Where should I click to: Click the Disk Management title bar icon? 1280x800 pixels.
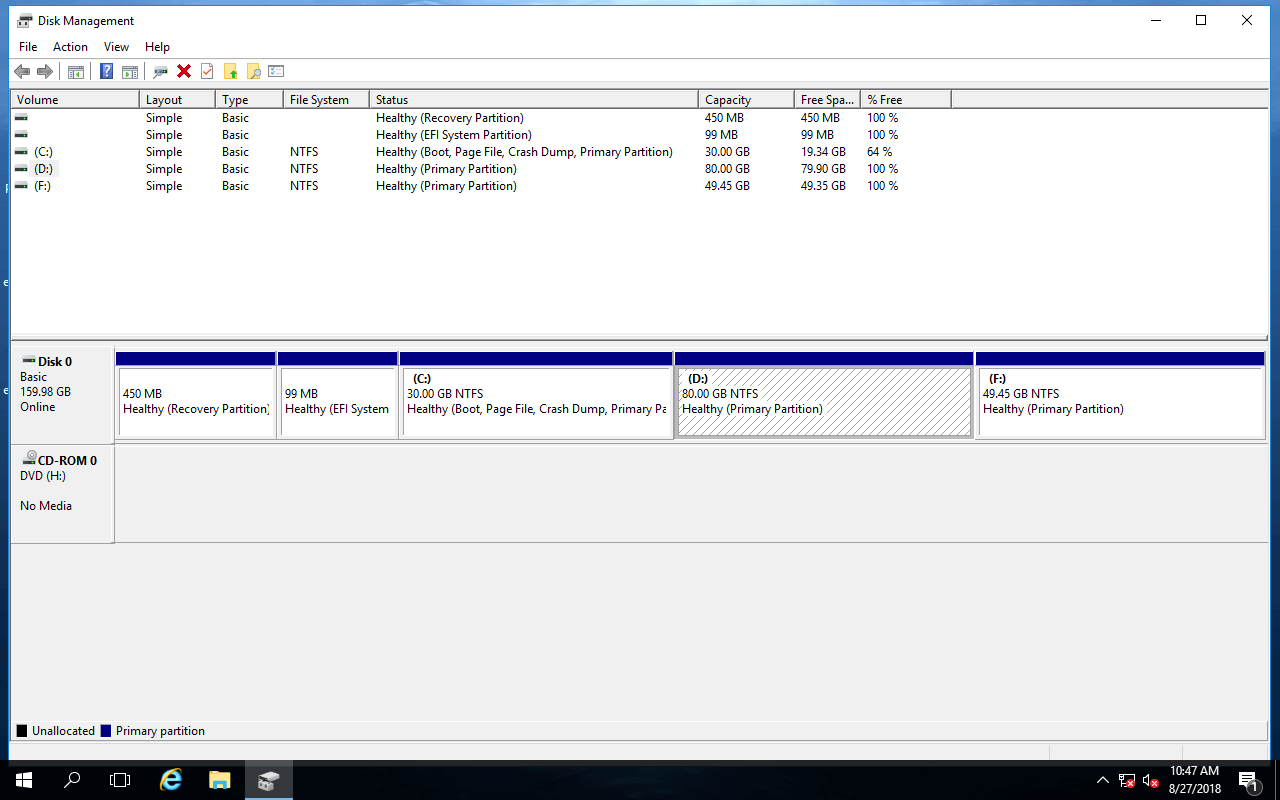(24, 20)
